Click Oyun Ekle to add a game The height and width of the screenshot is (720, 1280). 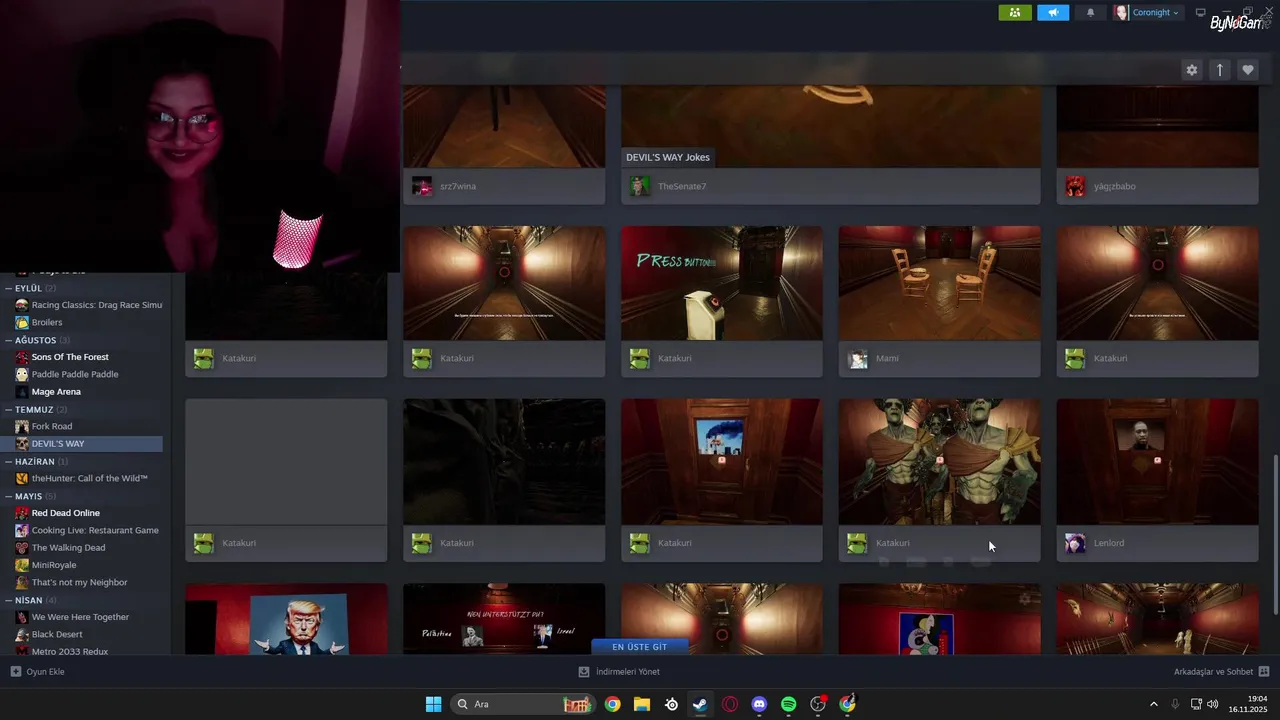coord(38,672)
